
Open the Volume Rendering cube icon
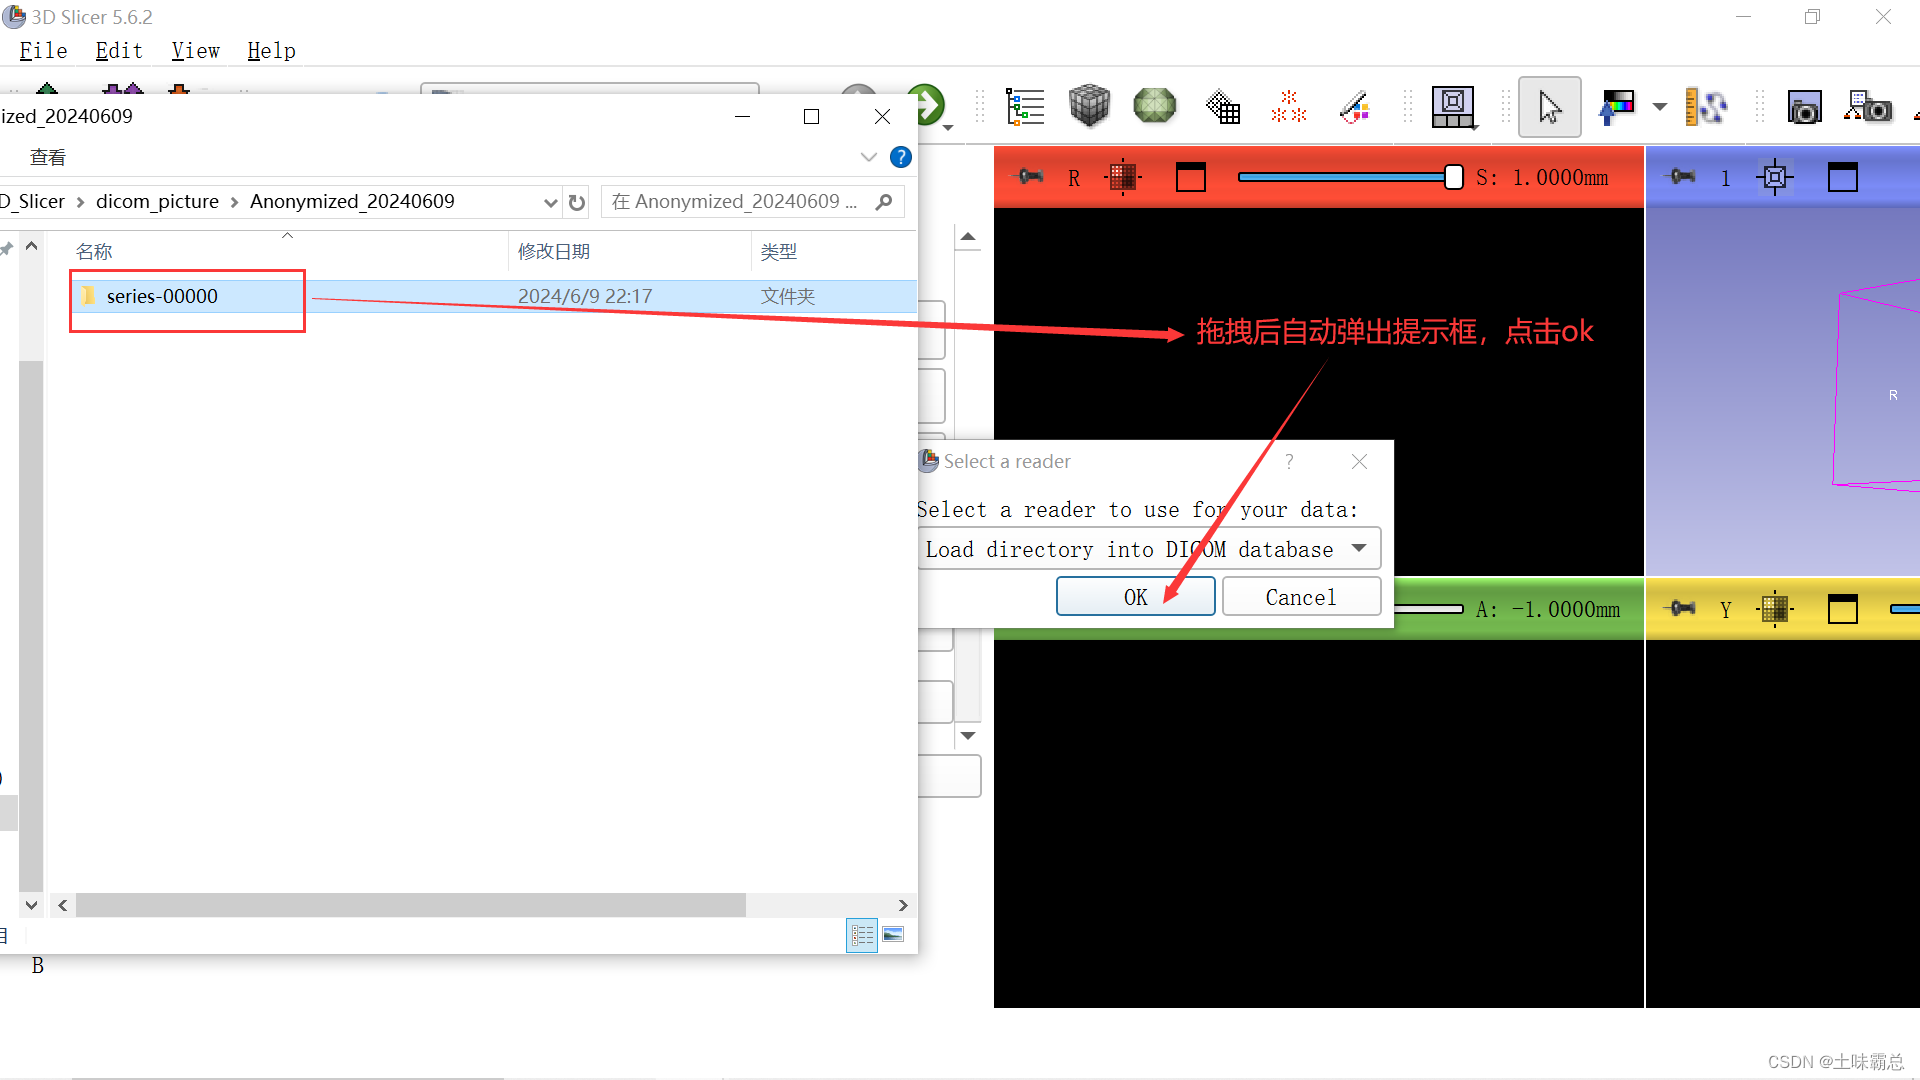(x=1089, y=106)
